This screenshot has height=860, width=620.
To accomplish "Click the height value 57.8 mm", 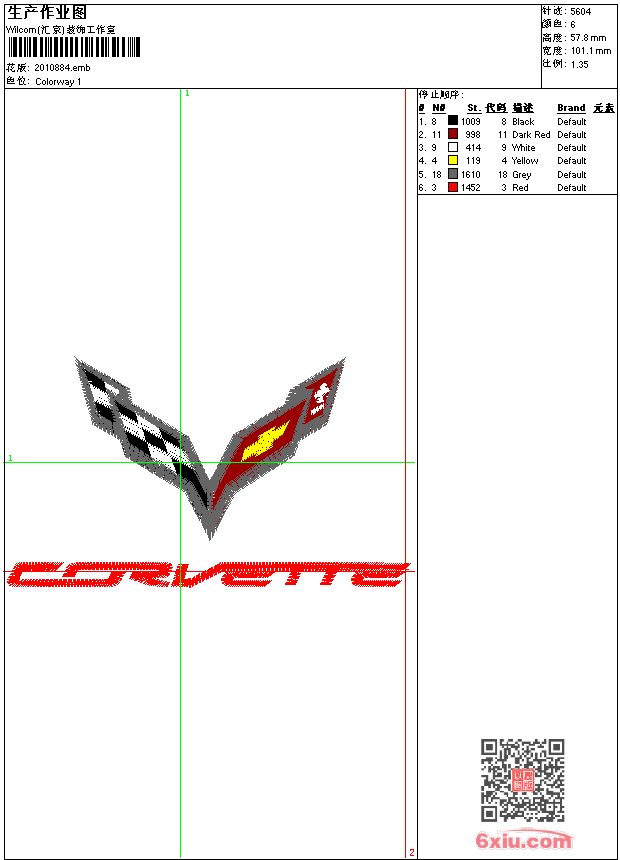I will click(588, 38).
